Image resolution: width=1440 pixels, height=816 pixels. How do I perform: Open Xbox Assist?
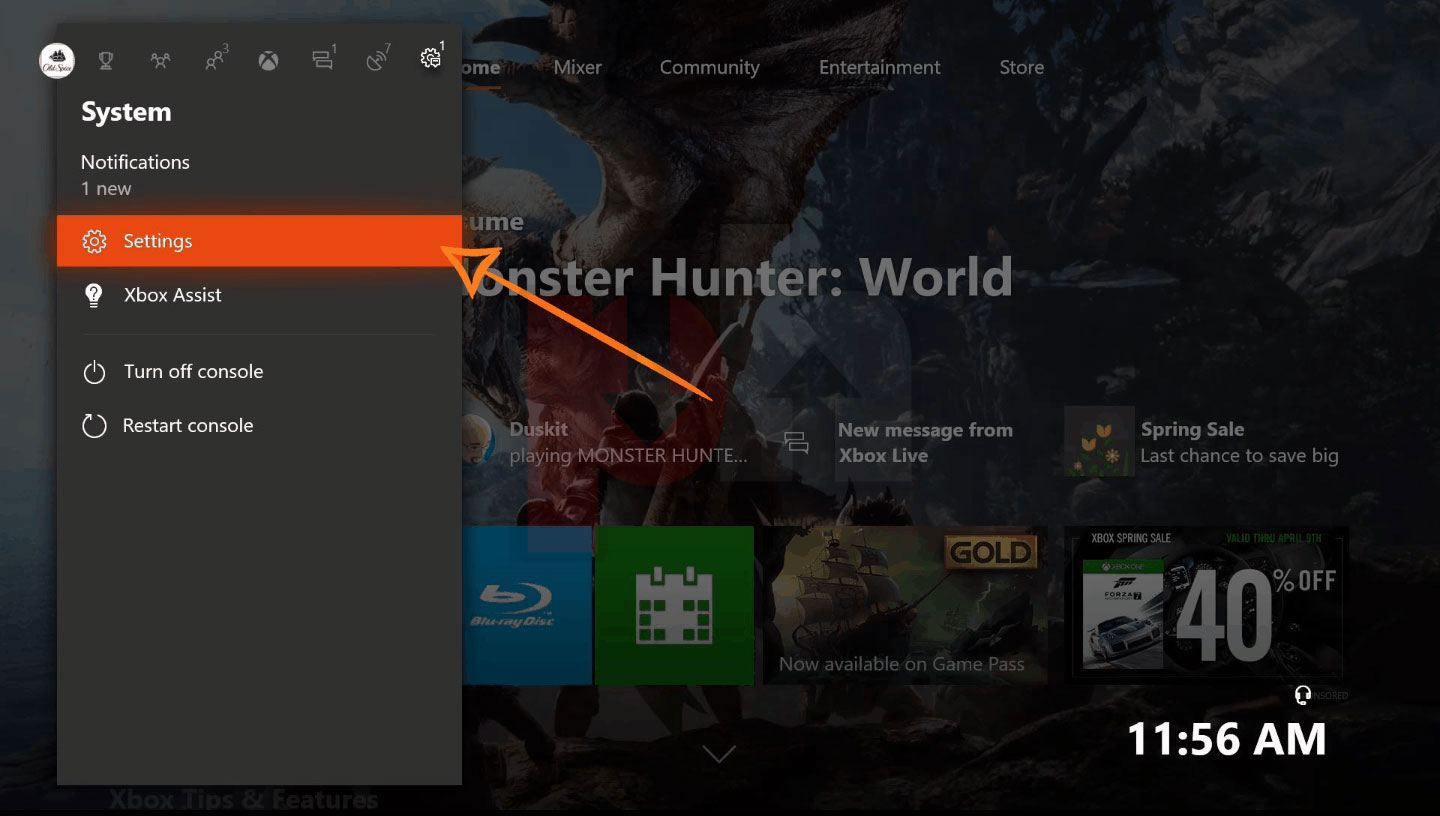coord(259,295)
